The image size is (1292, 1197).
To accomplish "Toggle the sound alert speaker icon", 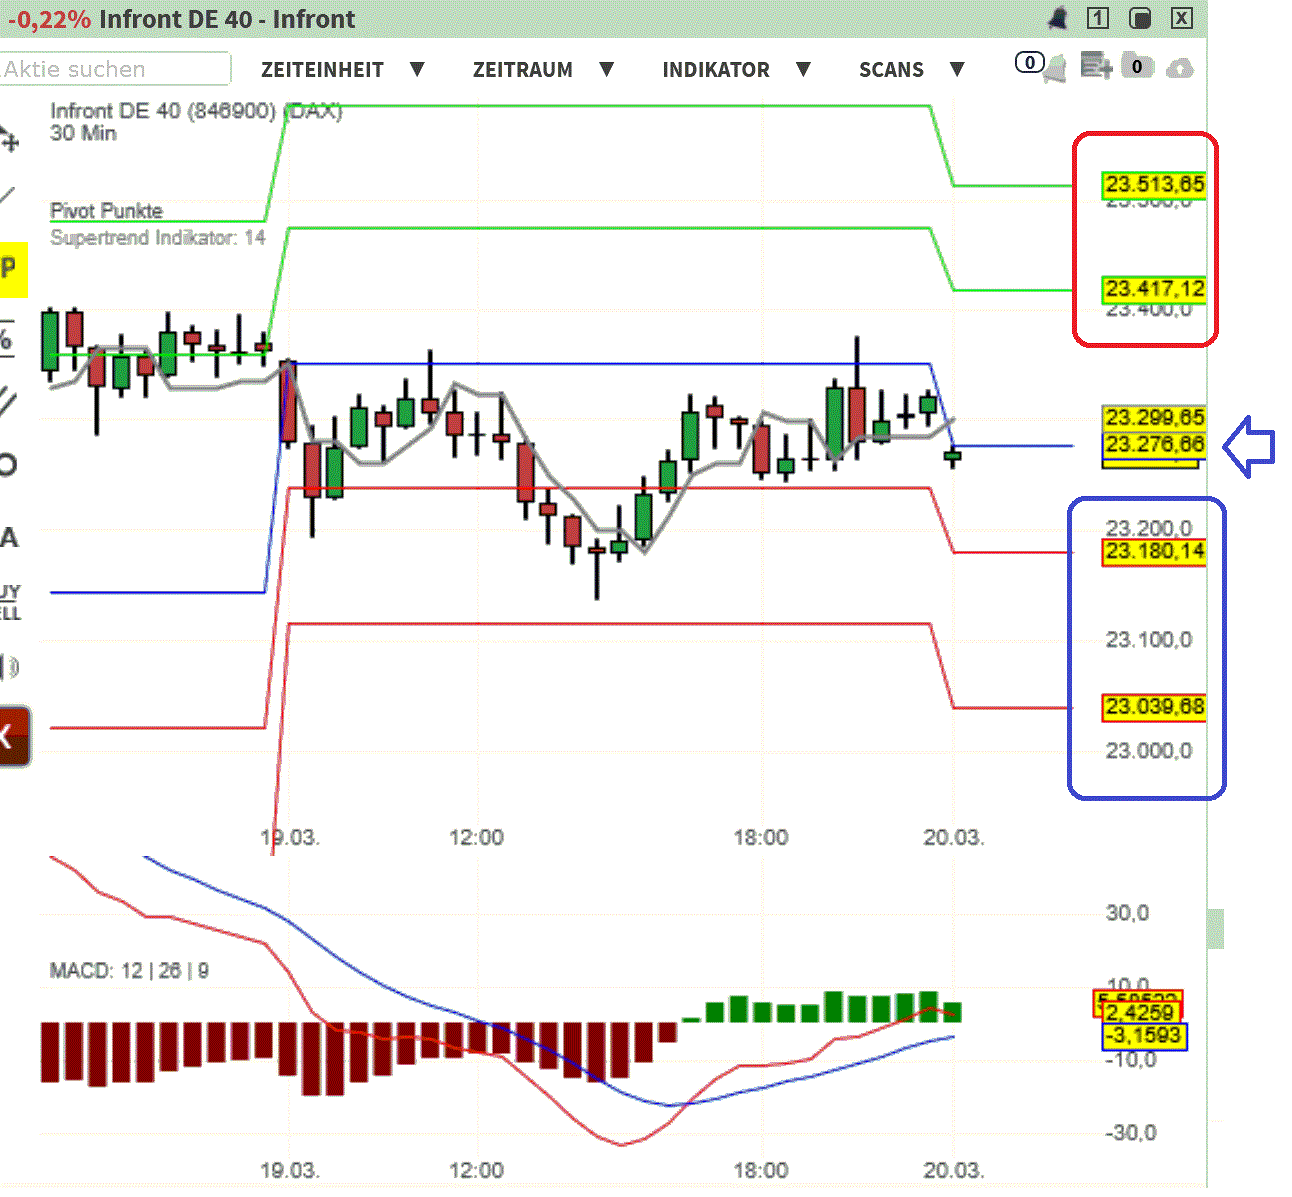I will point(9,665).
